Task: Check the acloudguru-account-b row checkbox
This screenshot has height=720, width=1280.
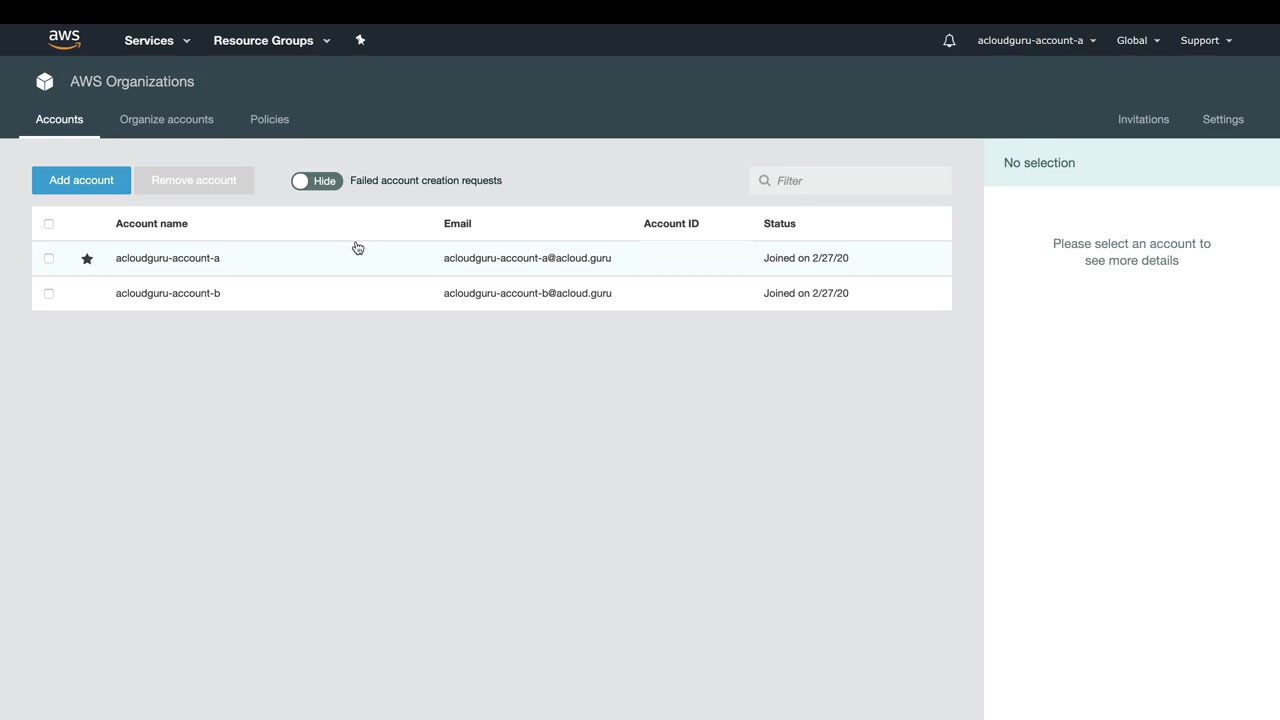Action: [49, 293]
